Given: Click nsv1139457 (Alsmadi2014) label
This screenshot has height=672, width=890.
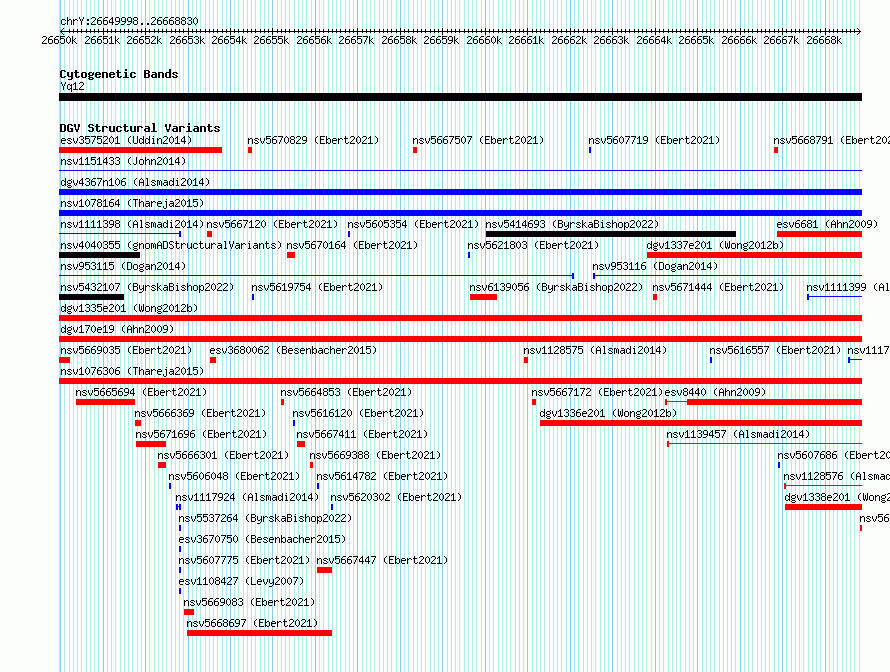Looking at the screenshot, I should (738, 434).
